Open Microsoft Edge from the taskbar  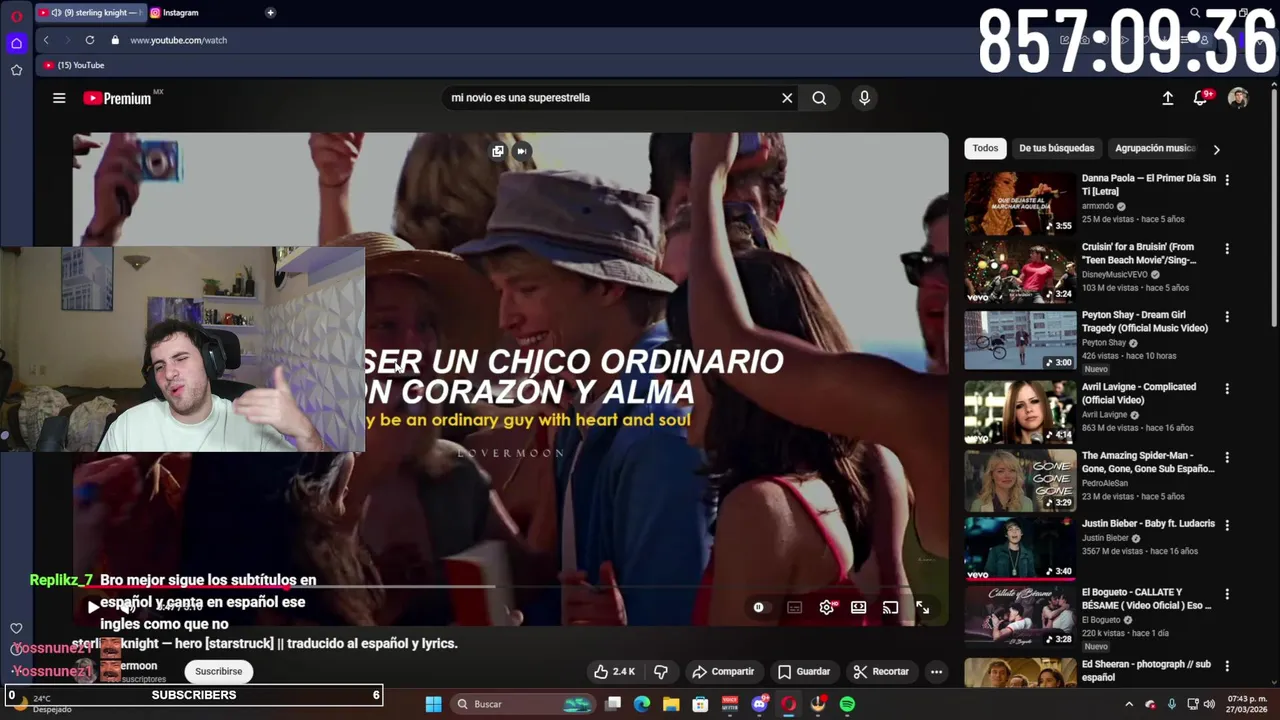coord(642,704)
